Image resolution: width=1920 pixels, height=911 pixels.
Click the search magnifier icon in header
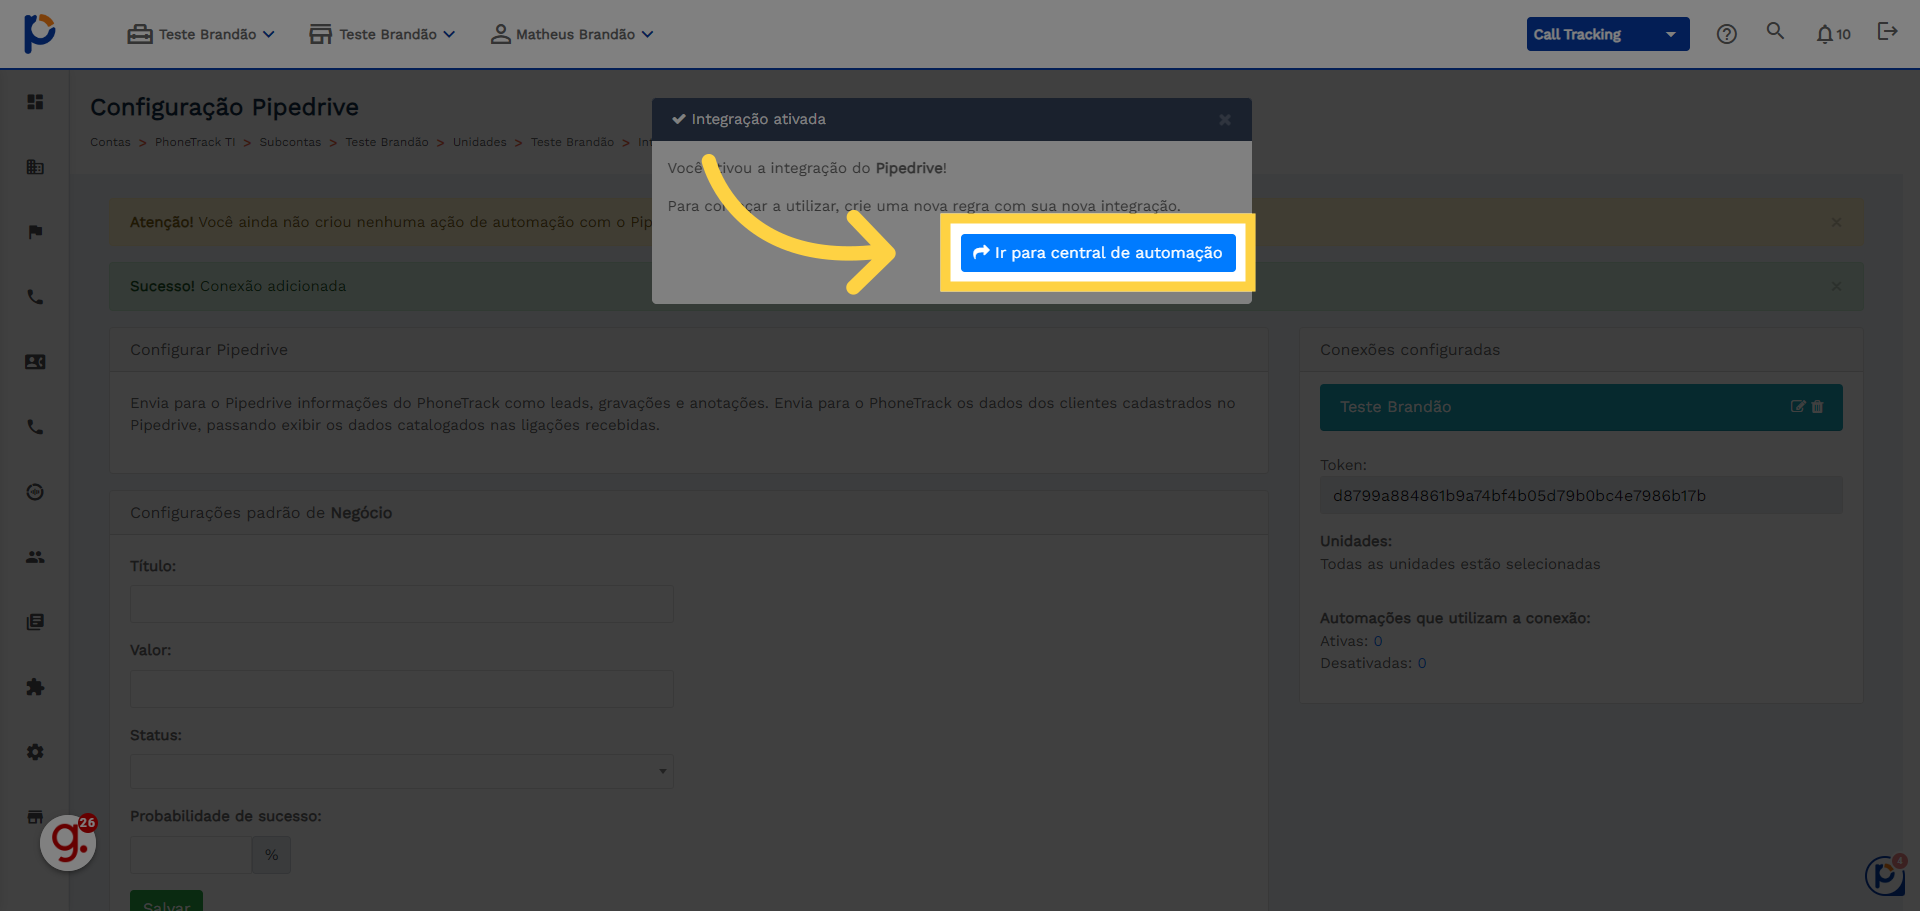pos(1775,31)
